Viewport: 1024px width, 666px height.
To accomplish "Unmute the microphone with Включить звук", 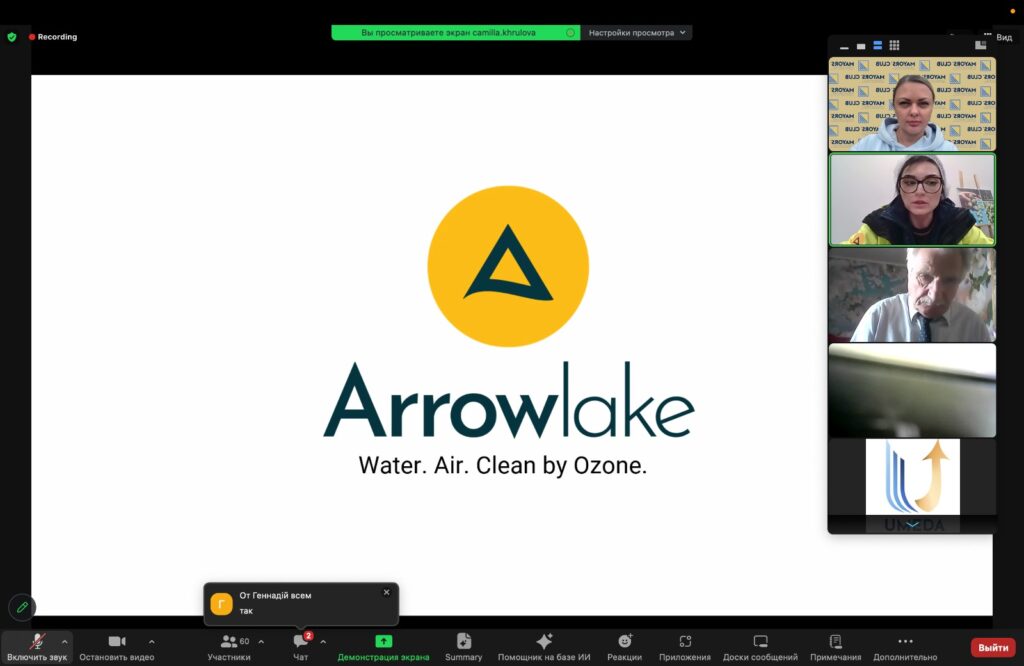I will pyautogui.click(x=37, y=647).
